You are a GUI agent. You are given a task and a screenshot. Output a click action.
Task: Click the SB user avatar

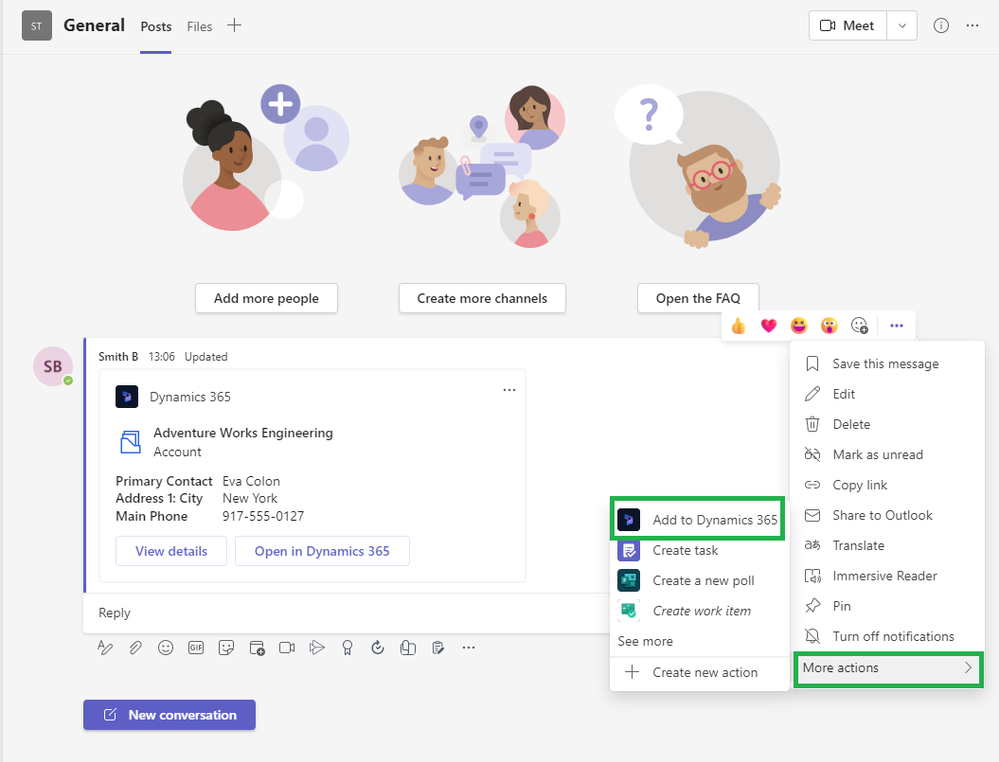pos(53,366)
